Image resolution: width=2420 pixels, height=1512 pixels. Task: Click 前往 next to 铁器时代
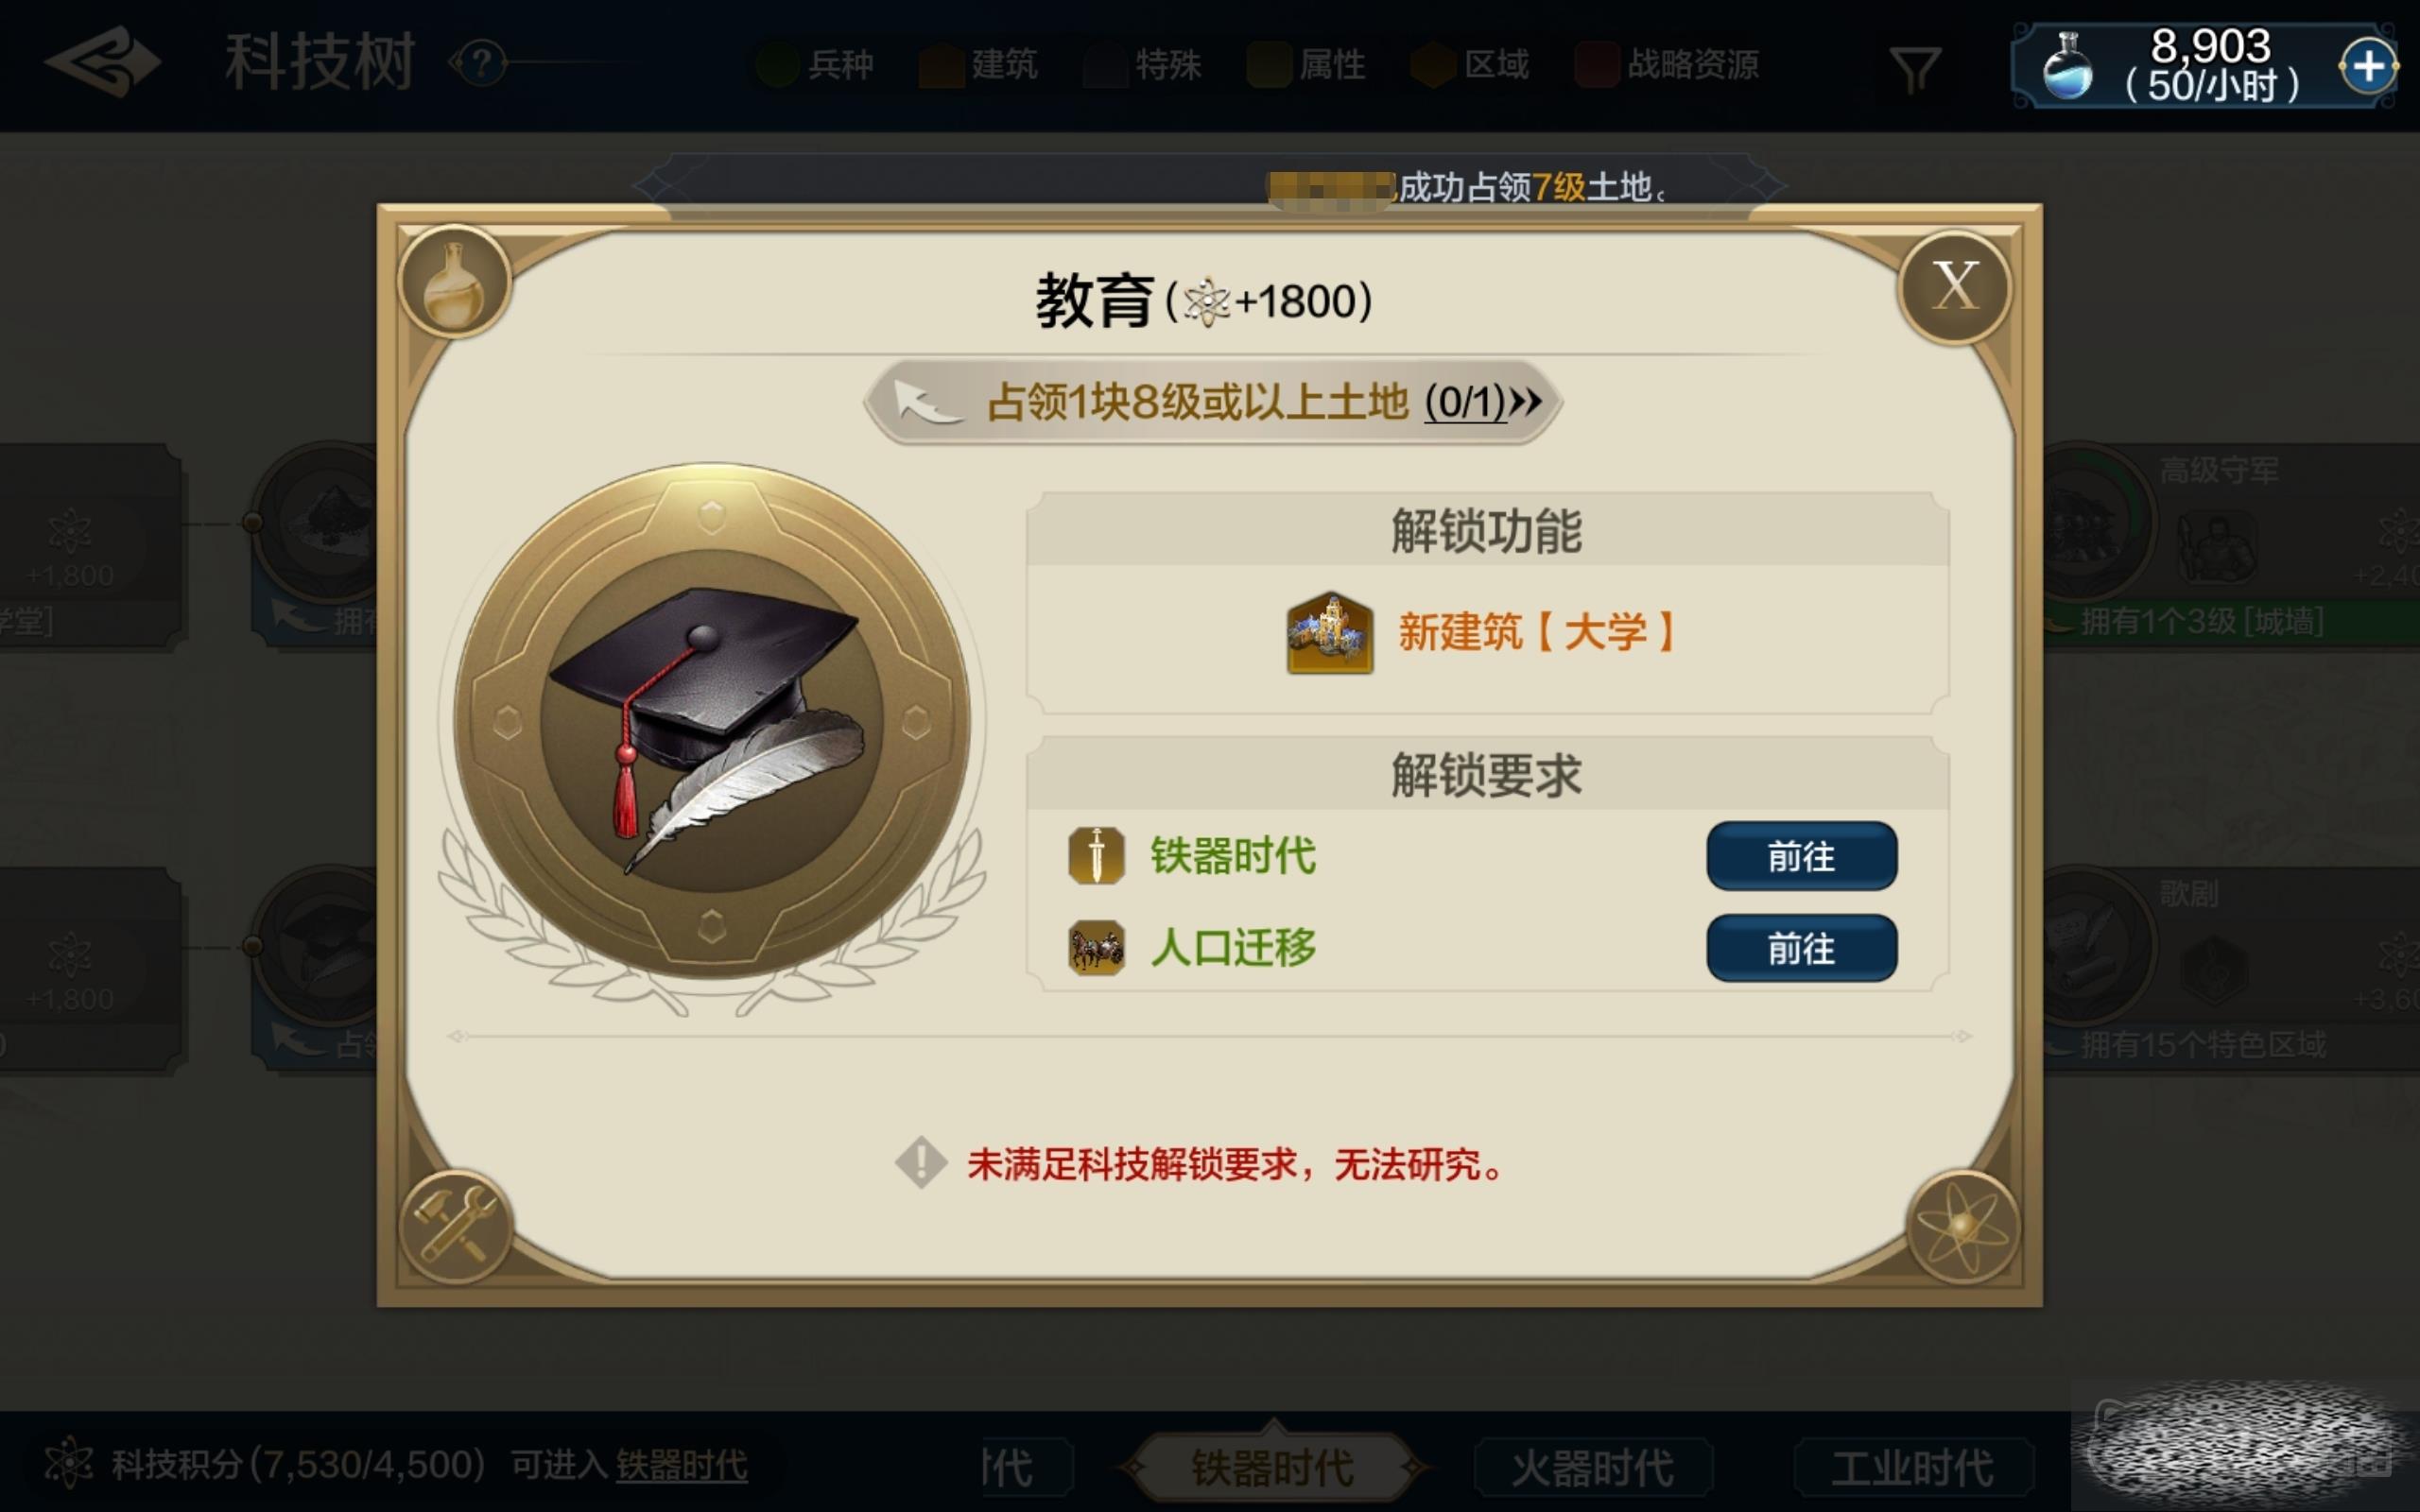[1801, 856]
